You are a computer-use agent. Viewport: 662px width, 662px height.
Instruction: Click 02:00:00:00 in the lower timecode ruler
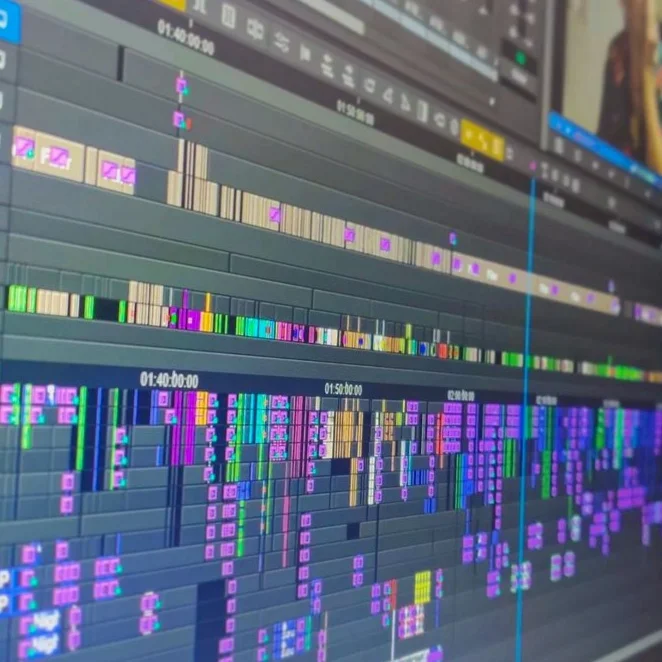coord(461,396)
